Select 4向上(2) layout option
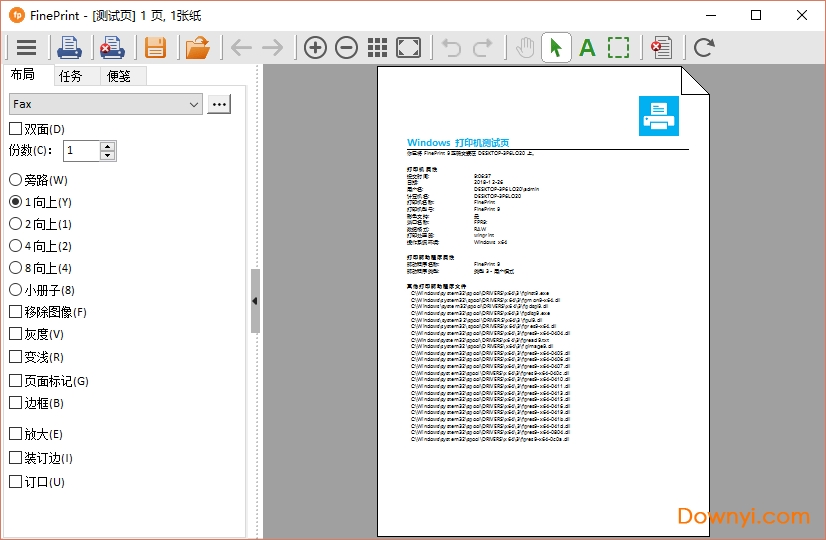Image resolution: width=826 pixels, height=540 pixels. coord(15,246)
